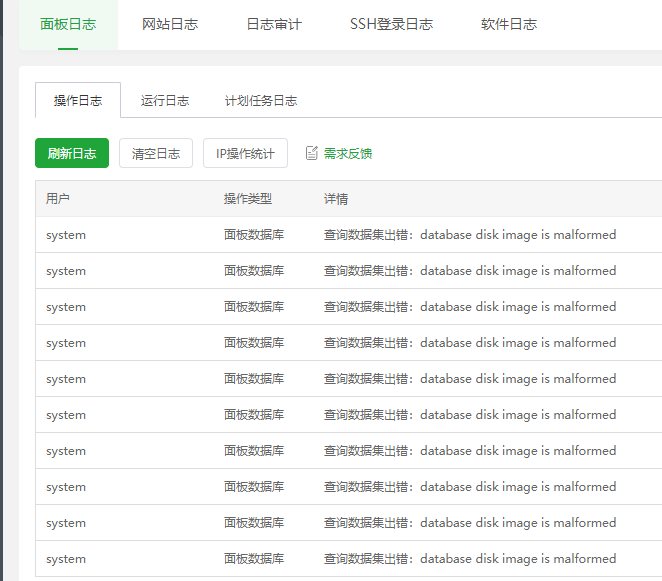Open the SSH登录日志 tab
The width and height of the screenshot is (662, 581).
tap(391, 24)
